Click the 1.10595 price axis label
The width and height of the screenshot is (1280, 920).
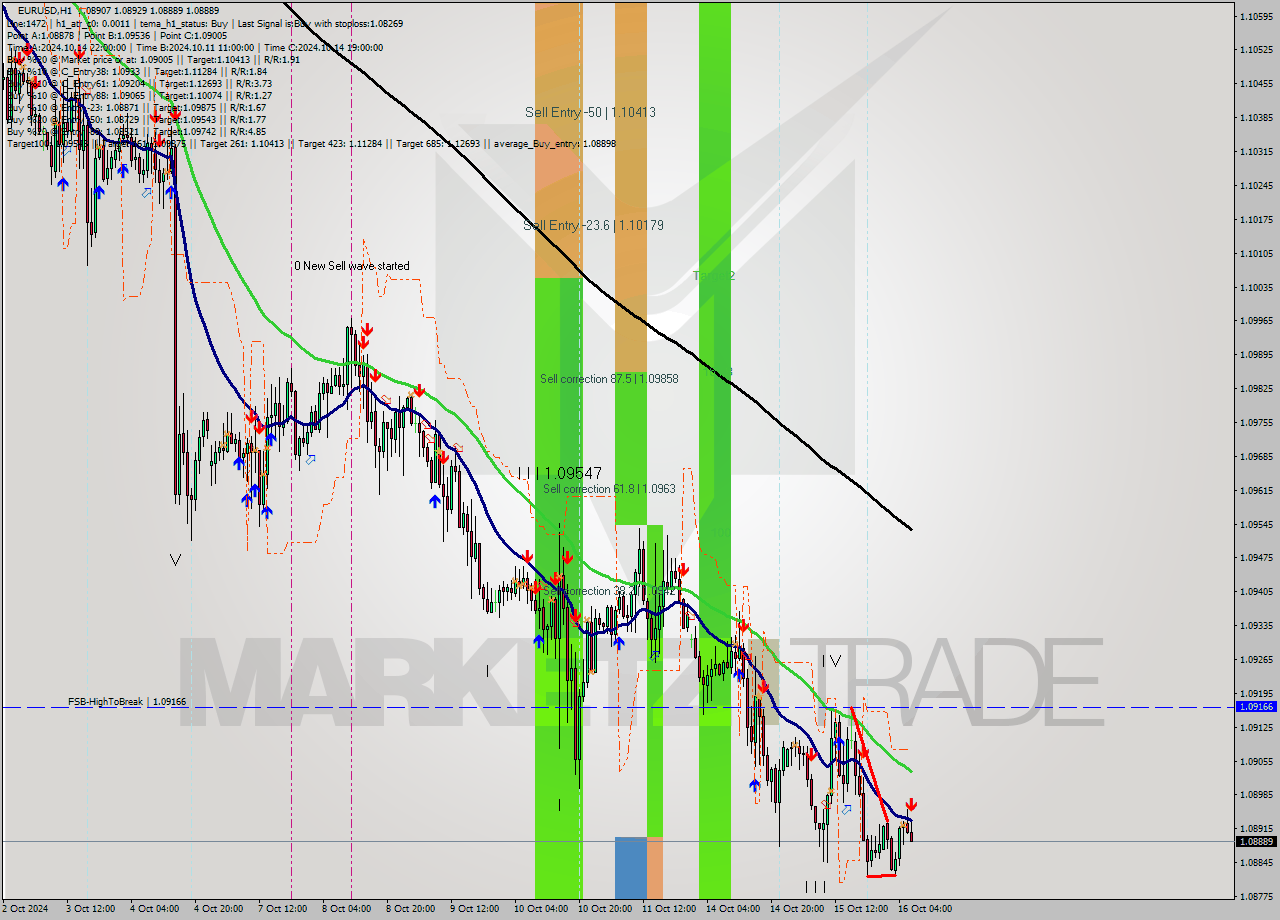point(1256,17)
